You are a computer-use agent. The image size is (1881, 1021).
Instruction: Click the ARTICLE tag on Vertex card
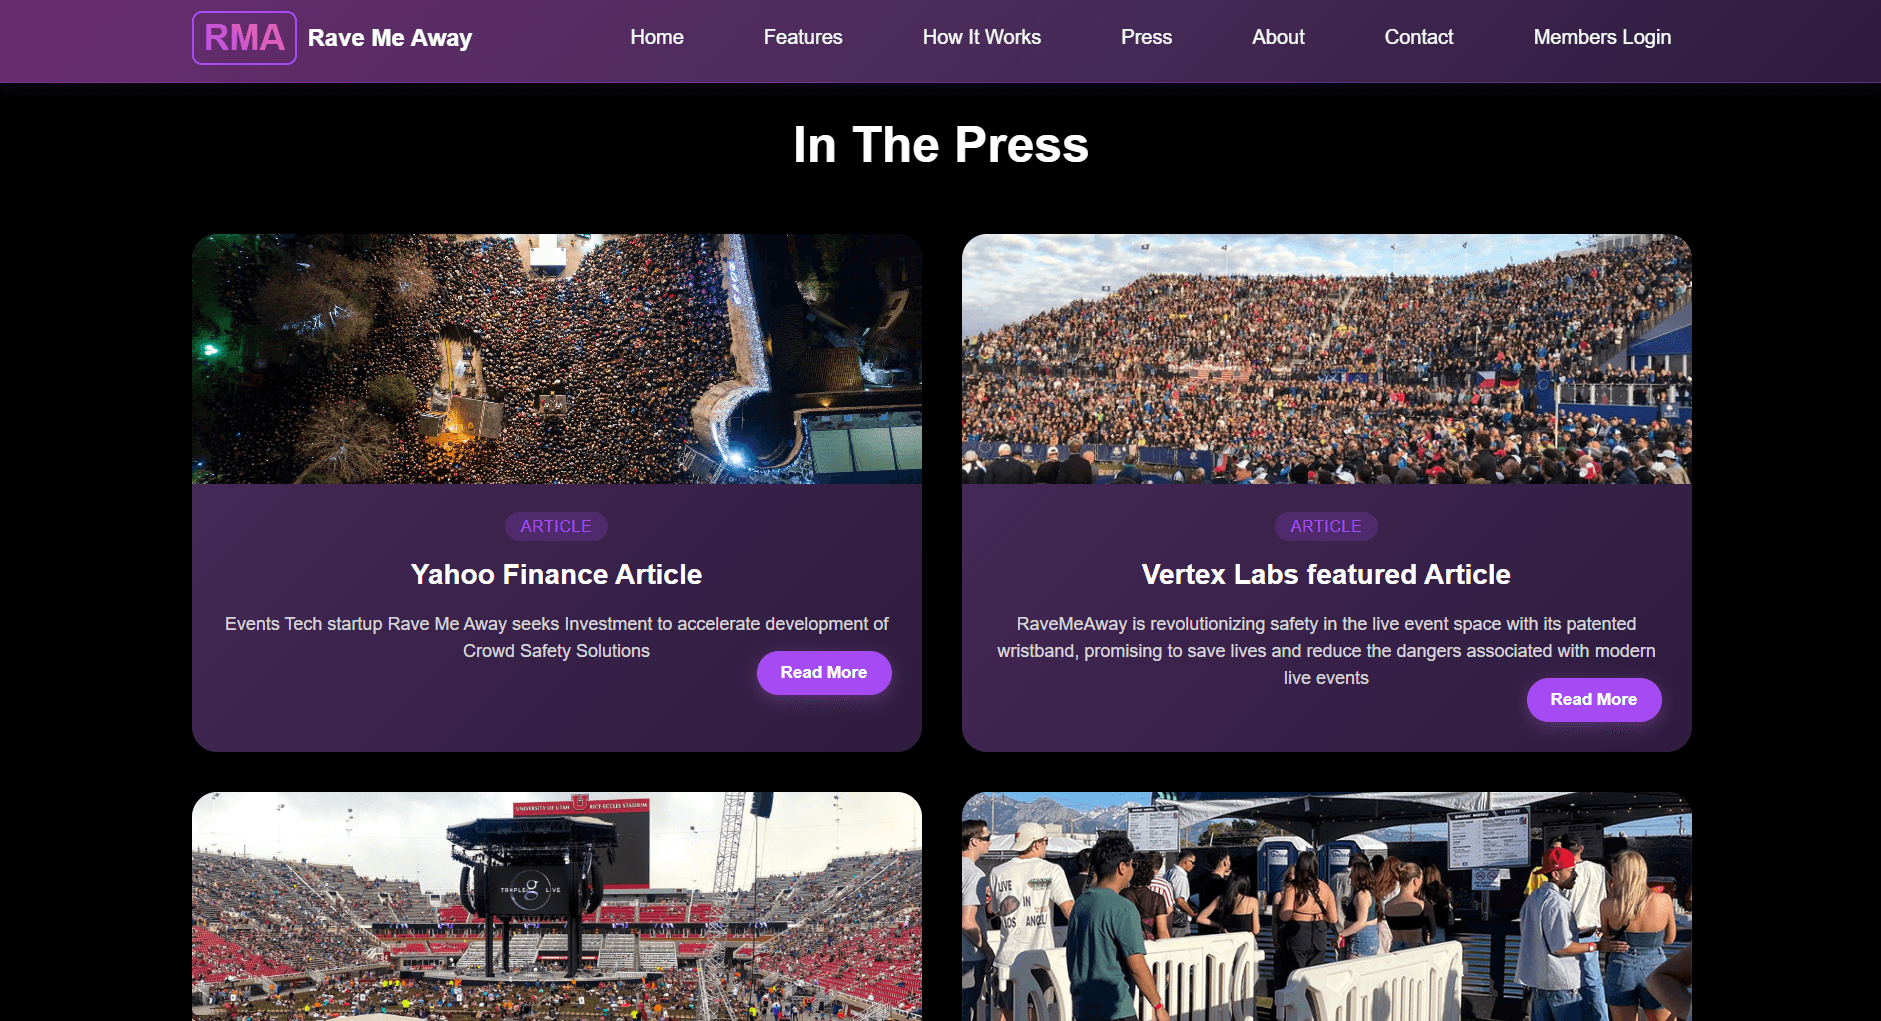click(1326, 526)
